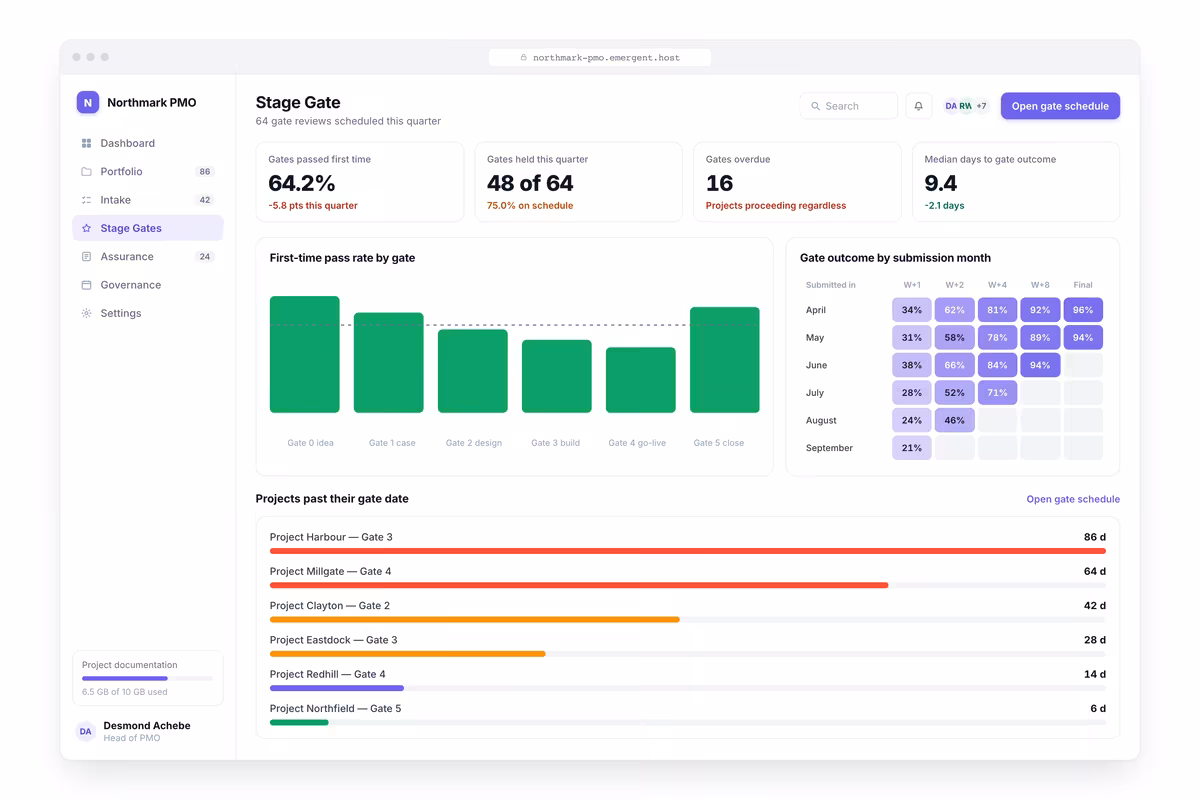Click the northmark-pmo.emergent.host address bar

pos(600,58)
